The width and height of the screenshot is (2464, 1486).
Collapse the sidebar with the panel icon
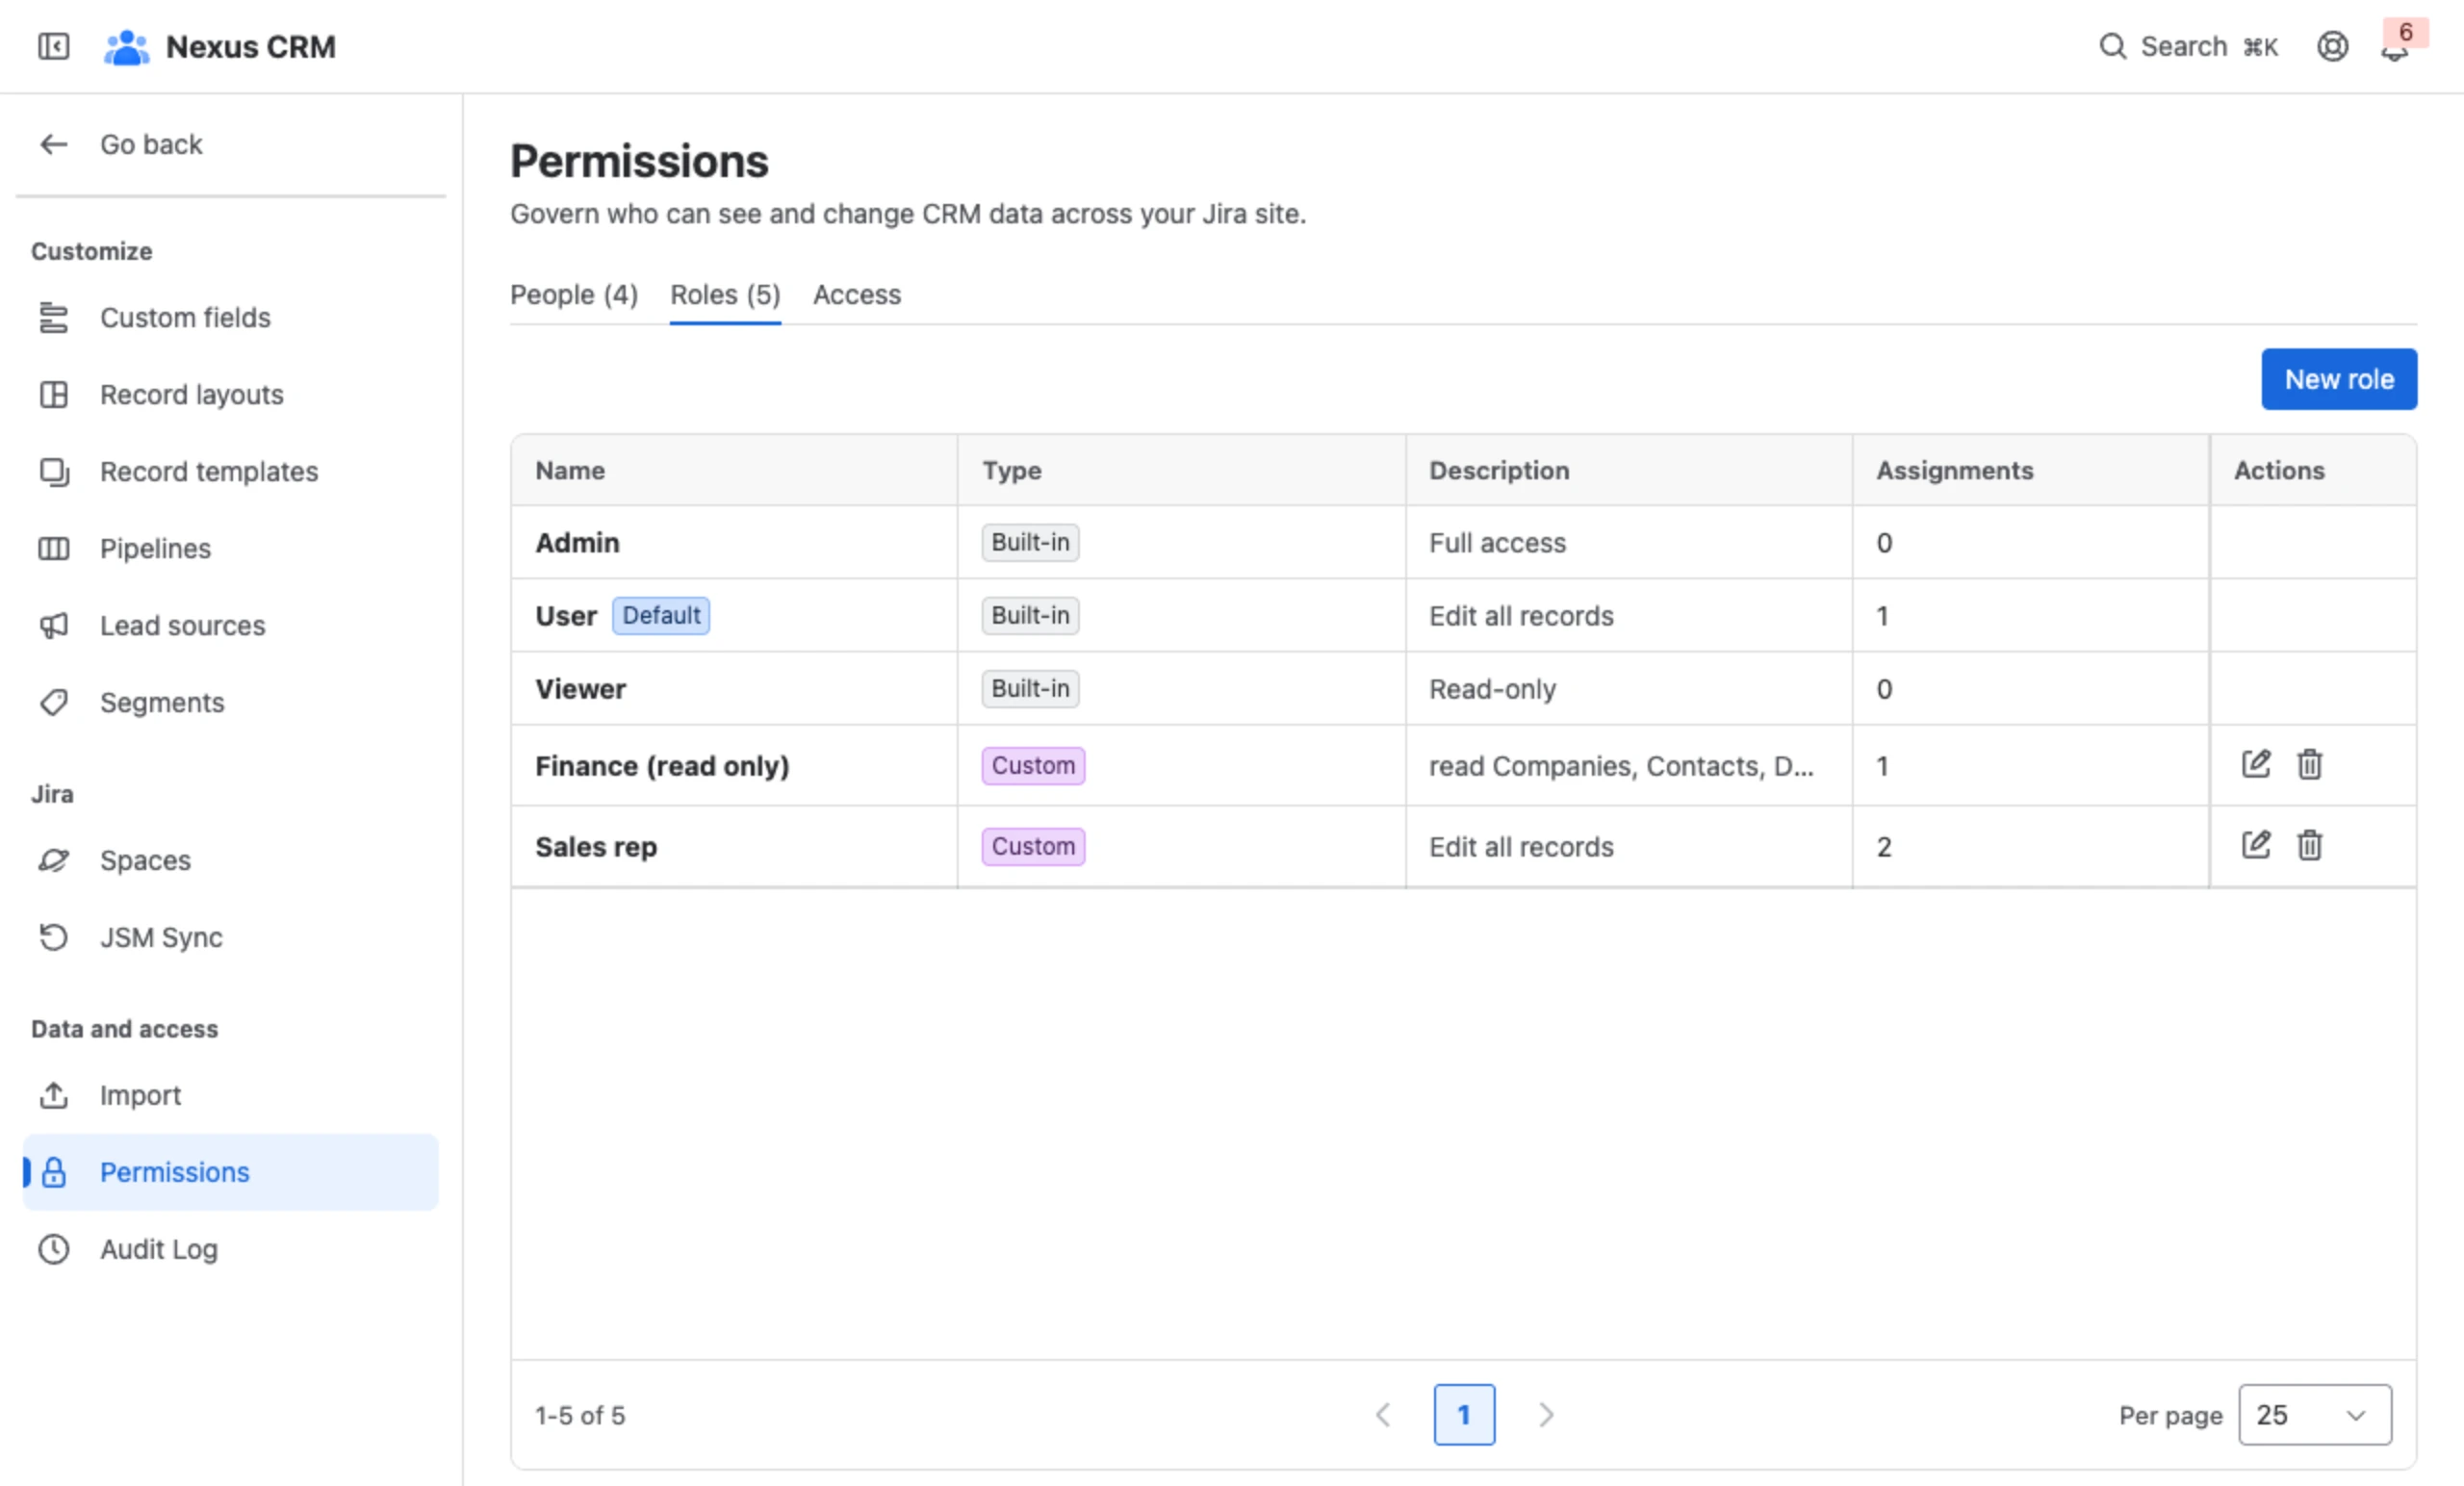(x=53, y=46)
